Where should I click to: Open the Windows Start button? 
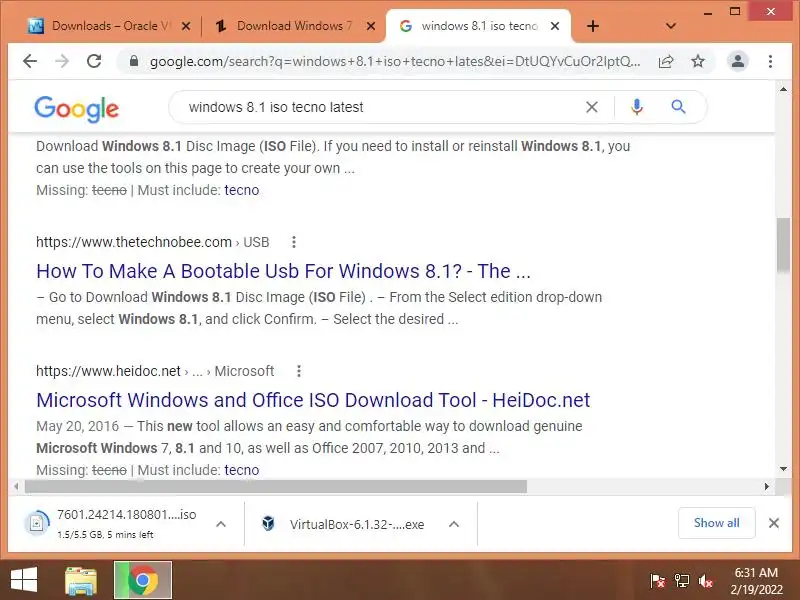click(x=23, y=580)
